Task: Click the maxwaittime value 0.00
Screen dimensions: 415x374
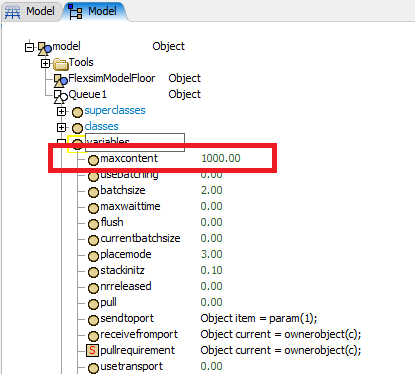Action: pos(211,206)
